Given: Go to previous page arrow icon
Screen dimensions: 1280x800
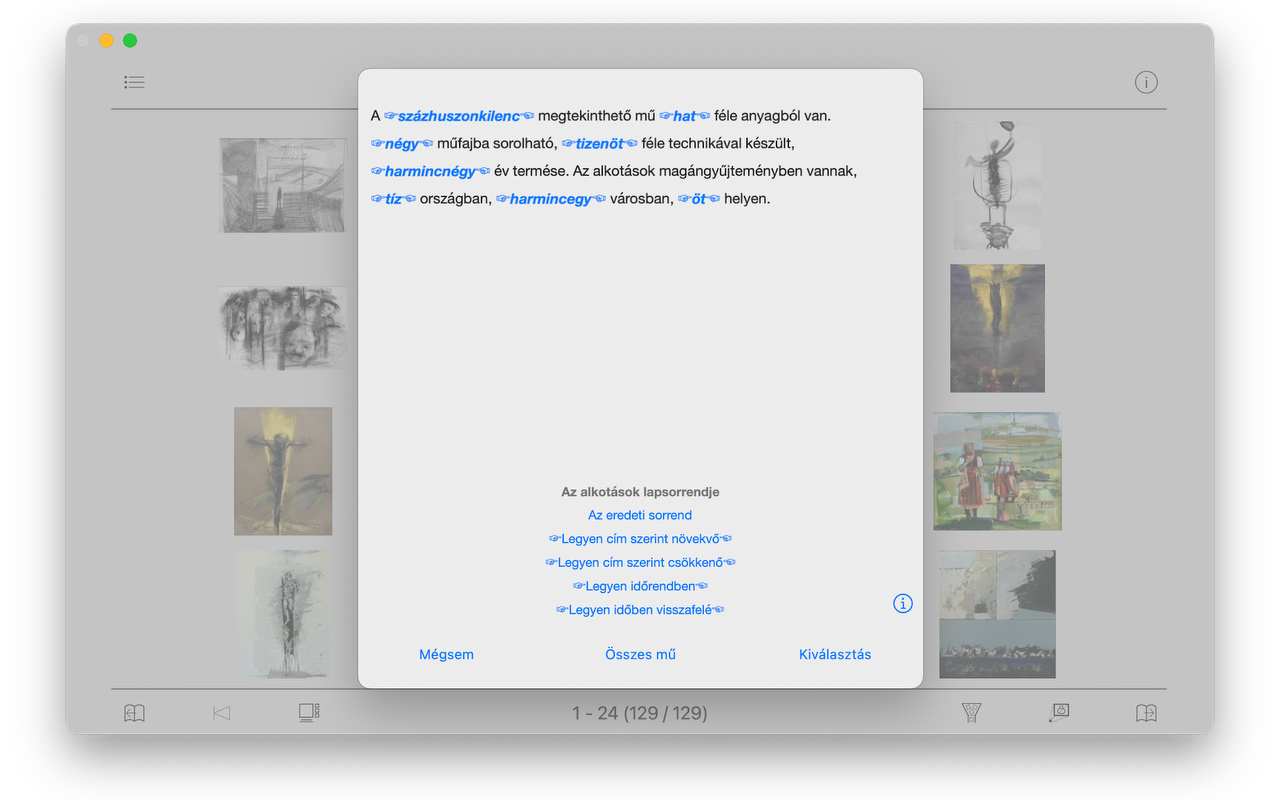Looking at the screenshot, I should [222, 713].
